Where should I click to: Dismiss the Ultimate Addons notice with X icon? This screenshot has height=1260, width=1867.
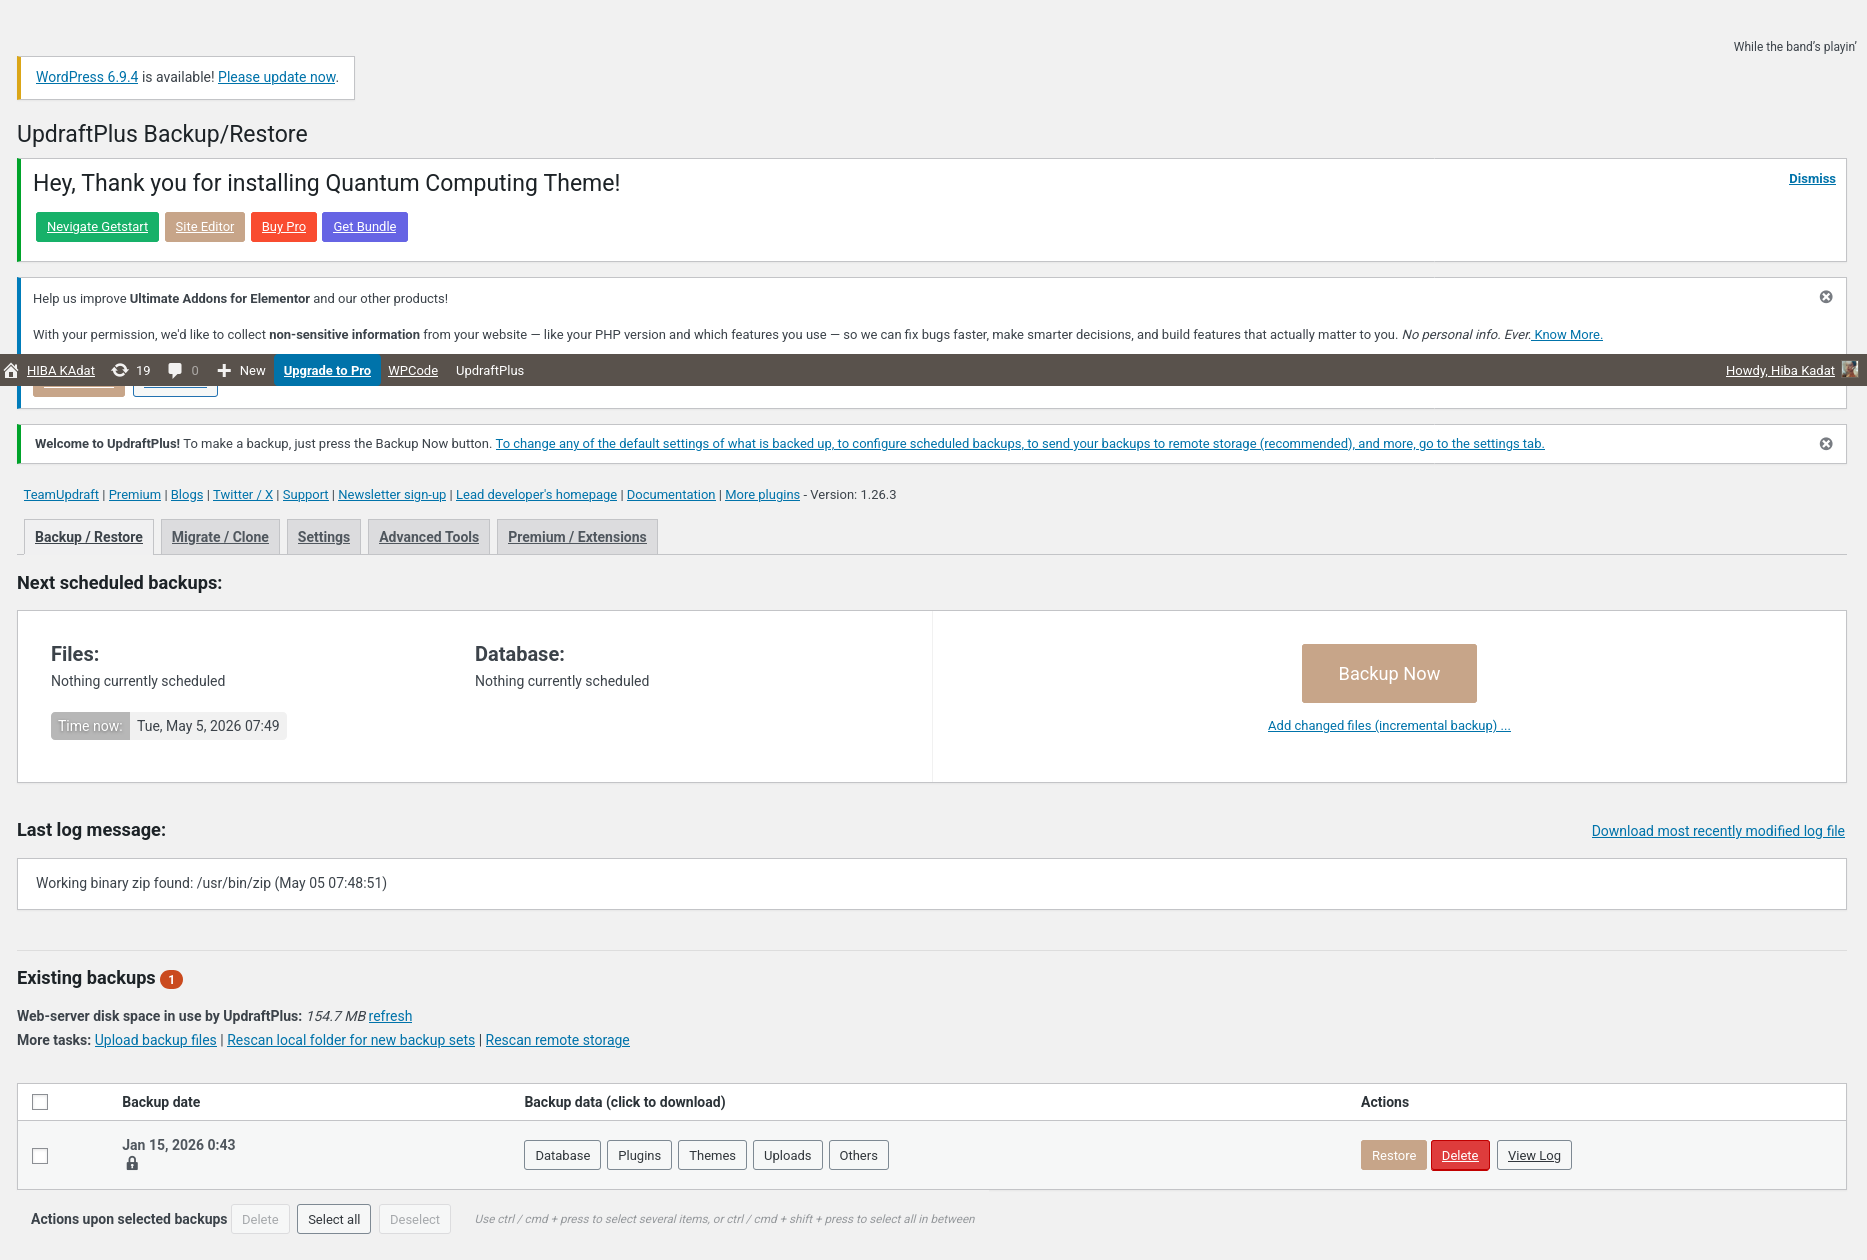(1826, 297)
